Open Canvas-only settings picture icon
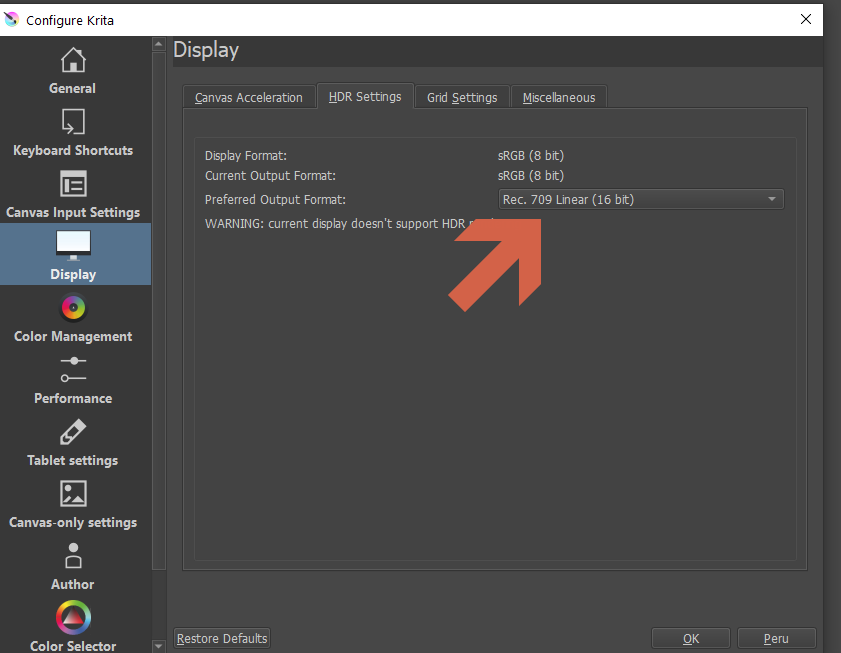Image resolution: width=841 pixels, height=653 pixels. (73, 494)
